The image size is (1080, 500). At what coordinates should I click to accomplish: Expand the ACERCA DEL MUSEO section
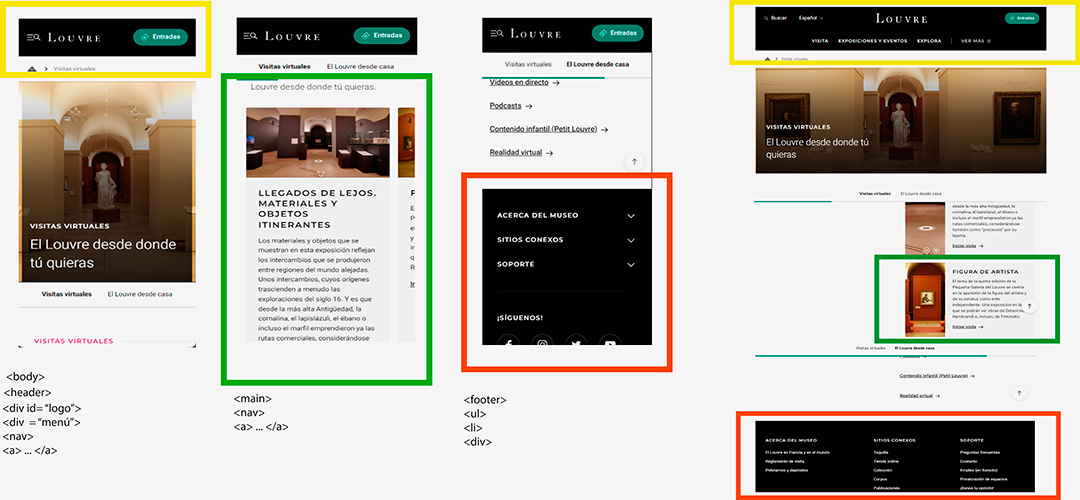[631, 216]
